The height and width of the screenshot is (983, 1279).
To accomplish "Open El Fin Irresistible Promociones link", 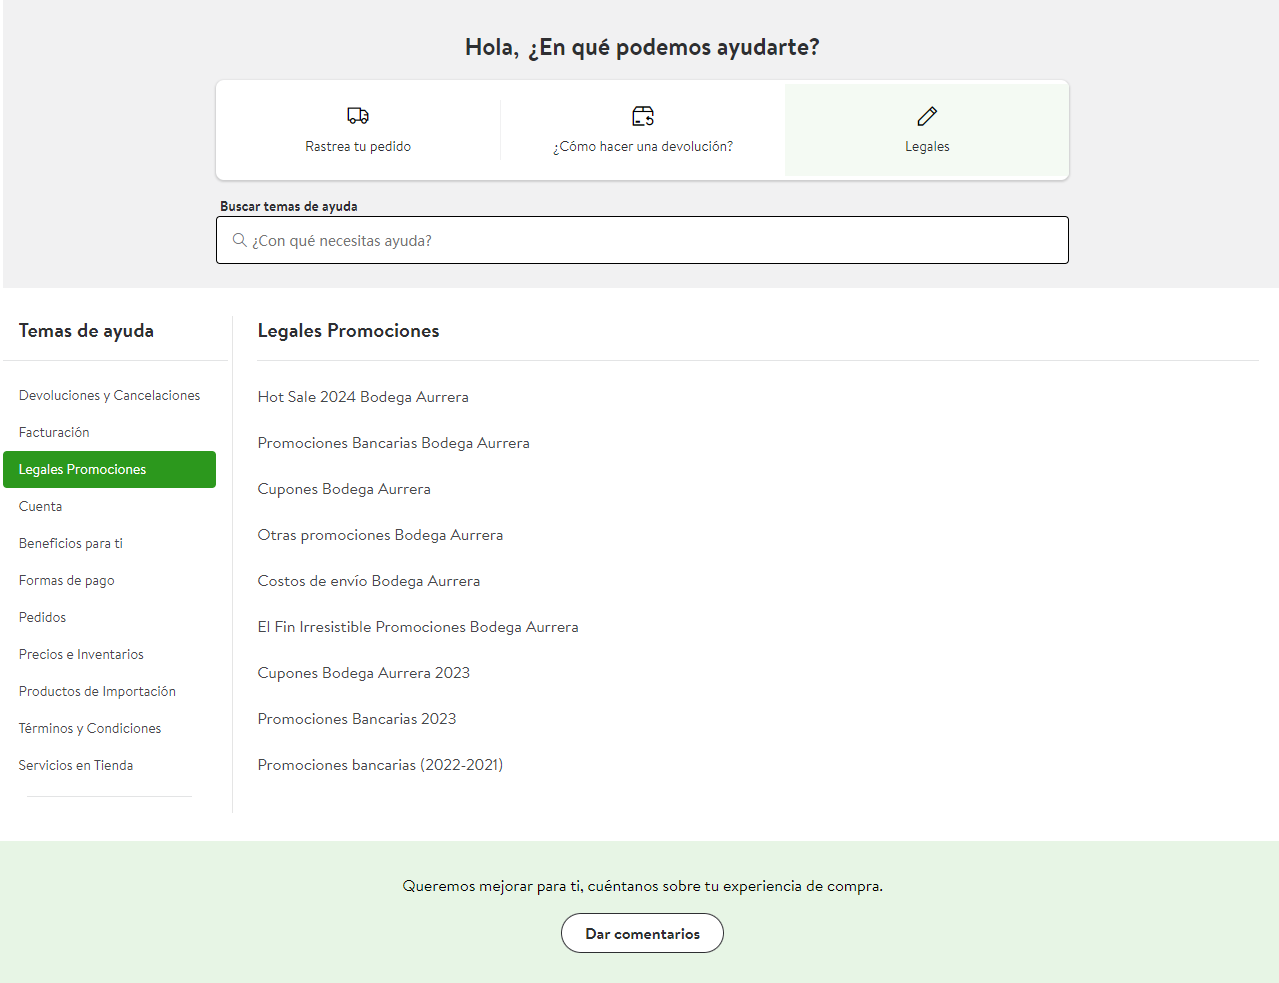I will click(x=418, y=627).
